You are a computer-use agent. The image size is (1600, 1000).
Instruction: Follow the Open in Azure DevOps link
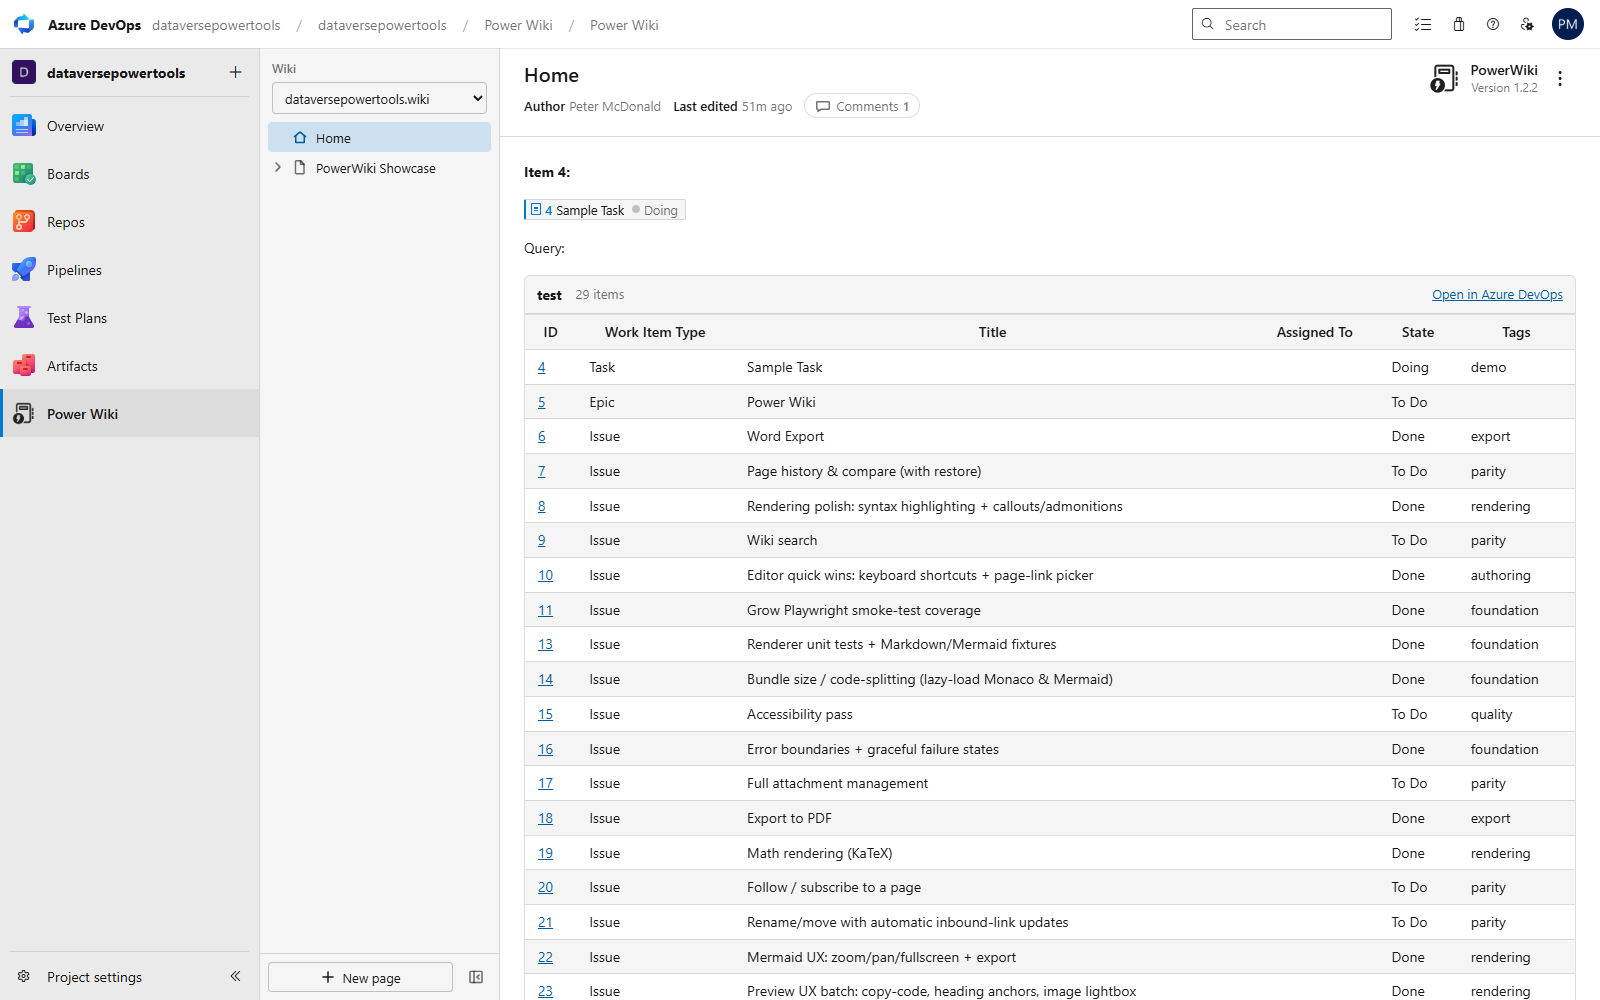pyautogui.click(x=1497, y=294)
